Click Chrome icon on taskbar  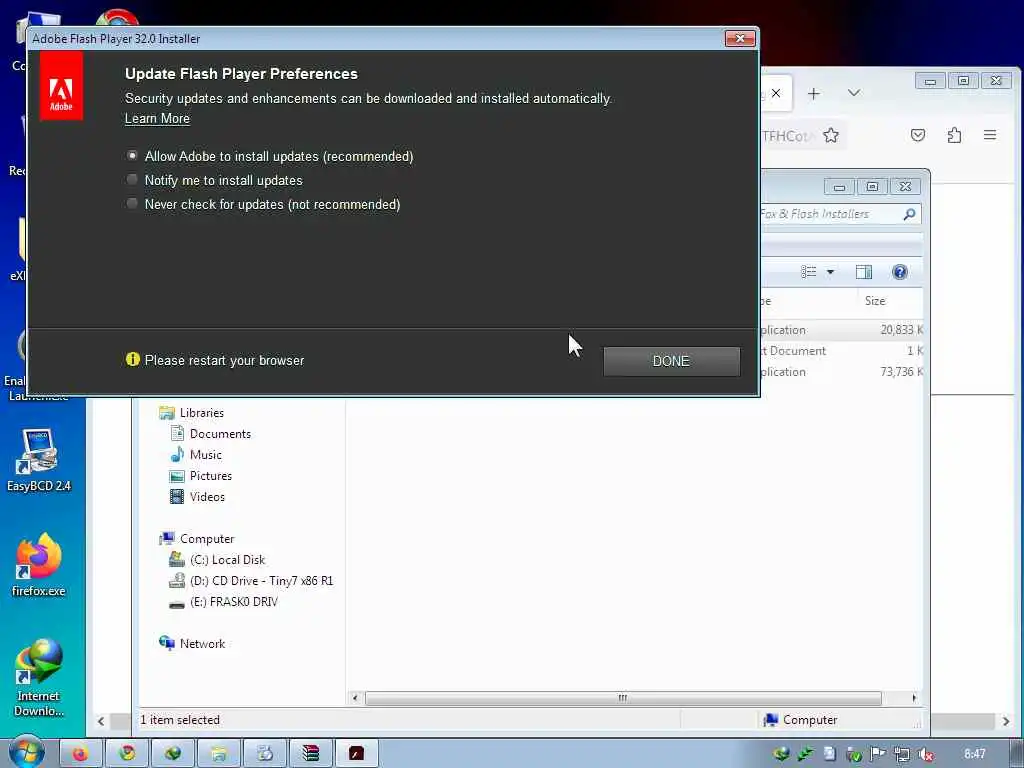pyautogui.click(x=126, y=753)
